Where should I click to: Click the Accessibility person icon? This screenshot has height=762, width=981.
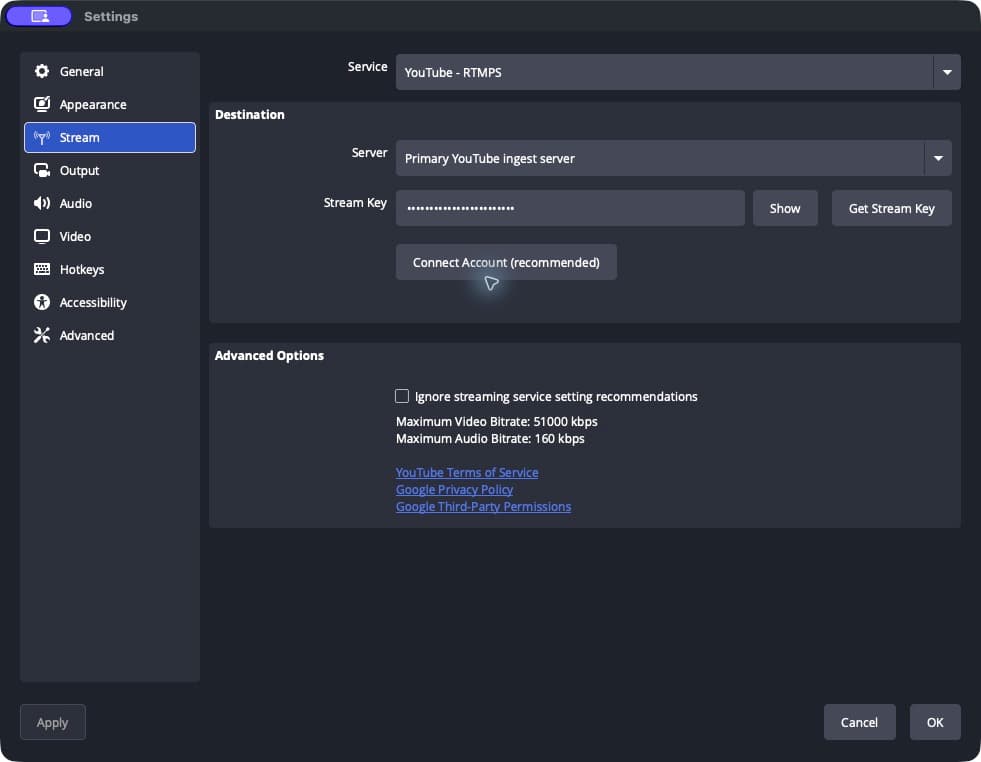pyautogui.click(x=42, y=302)
